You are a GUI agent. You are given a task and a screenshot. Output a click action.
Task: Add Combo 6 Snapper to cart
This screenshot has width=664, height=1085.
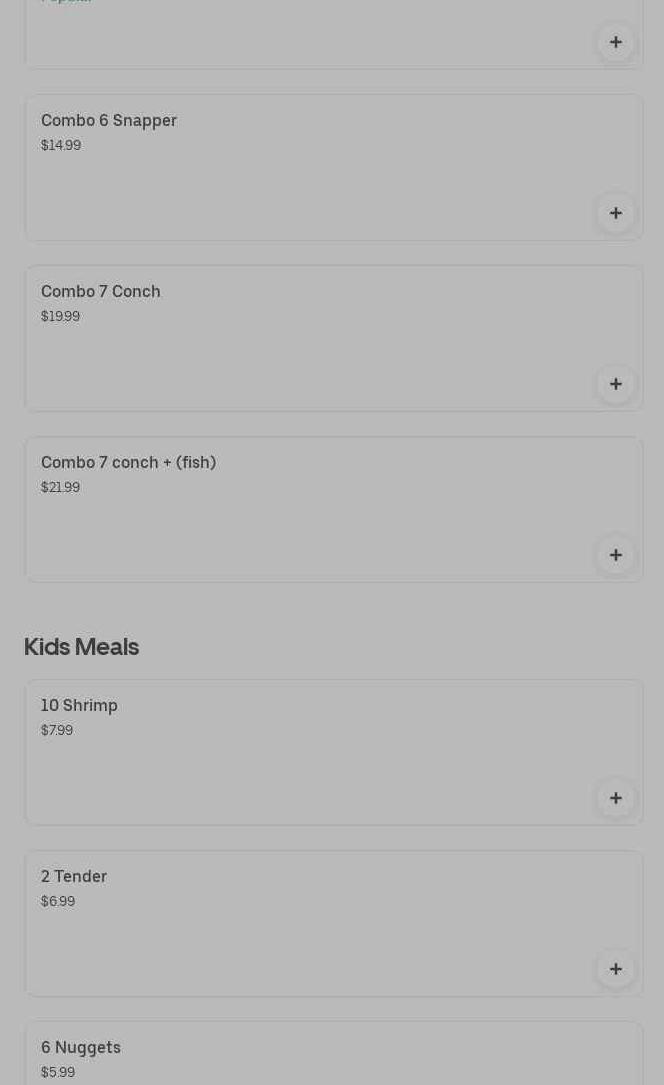click(x=616, y=213)
